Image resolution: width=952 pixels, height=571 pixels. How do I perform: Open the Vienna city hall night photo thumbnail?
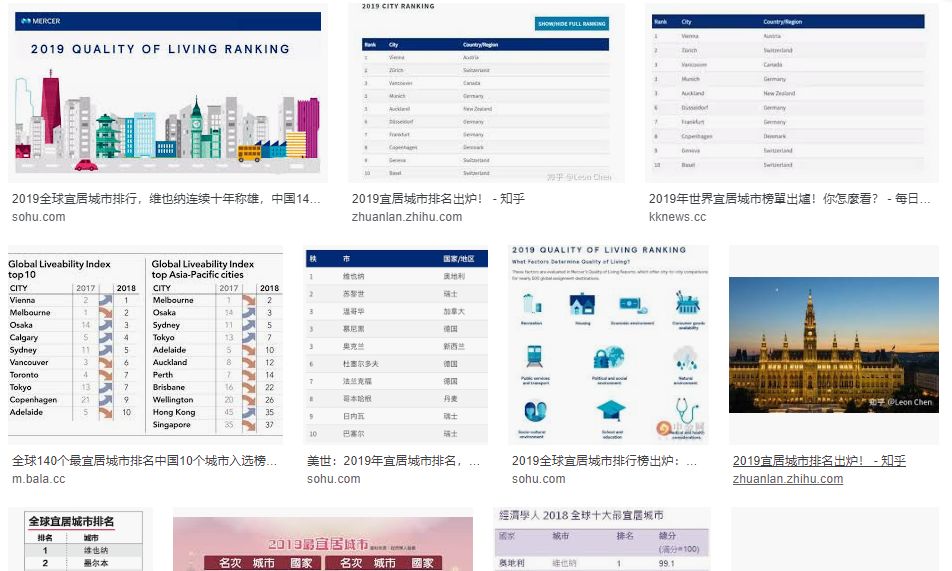[x=834, y=345]
